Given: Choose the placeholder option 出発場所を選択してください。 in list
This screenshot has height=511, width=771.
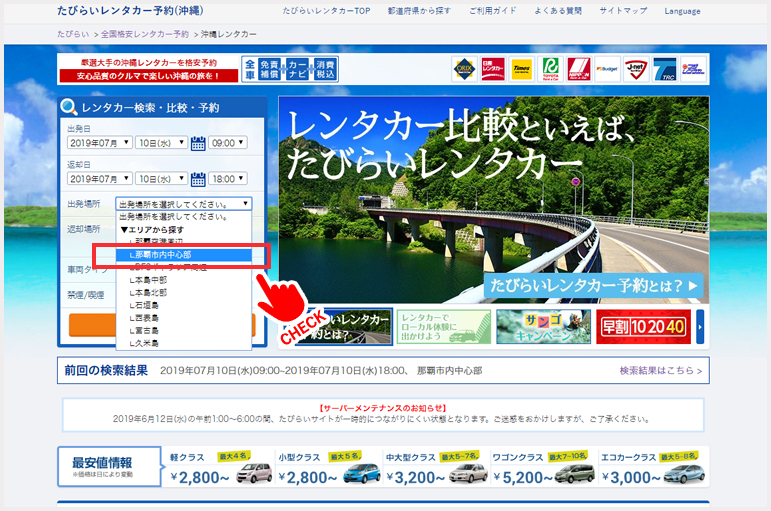Looking at the screenshot, I should pos(184,217).
